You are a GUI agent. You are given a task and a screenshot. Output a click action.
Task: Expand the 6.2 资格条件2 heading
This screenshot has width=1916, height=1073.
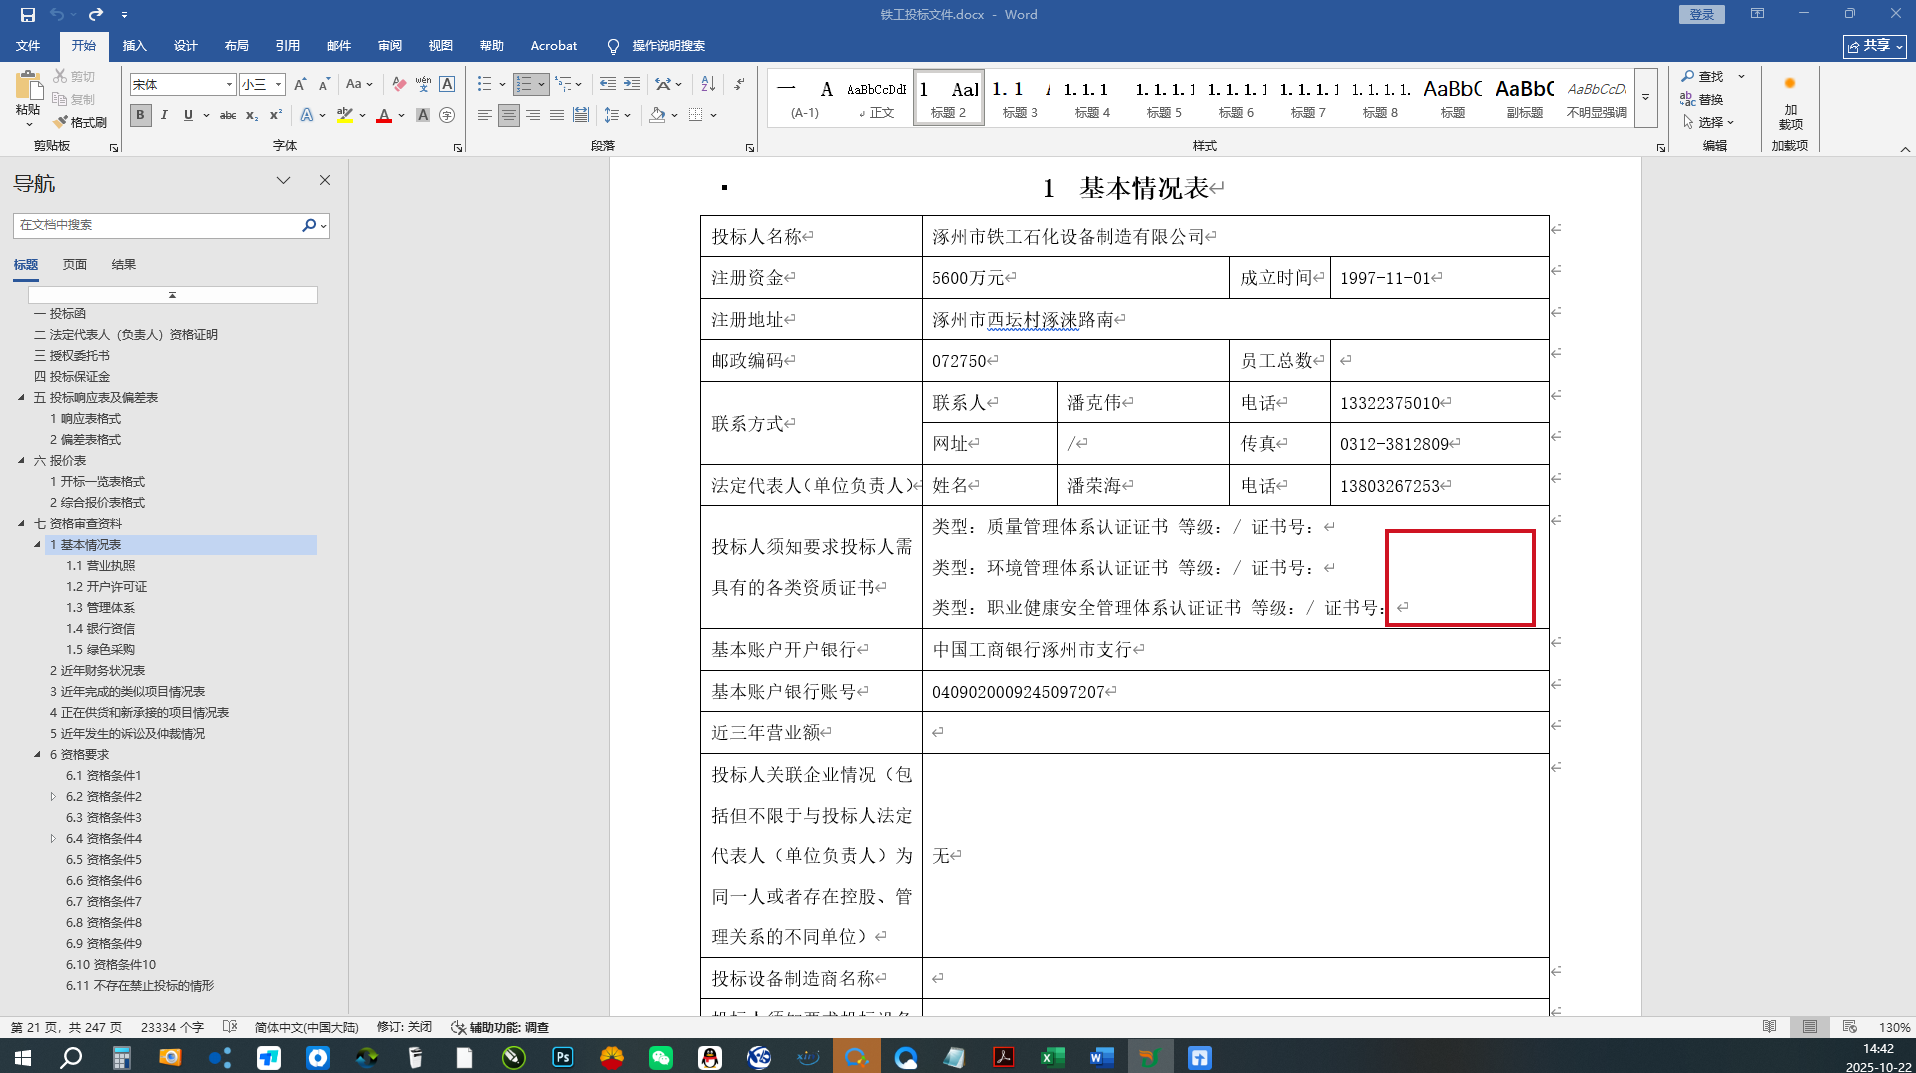pyautogui.click(x=53, y=796)
